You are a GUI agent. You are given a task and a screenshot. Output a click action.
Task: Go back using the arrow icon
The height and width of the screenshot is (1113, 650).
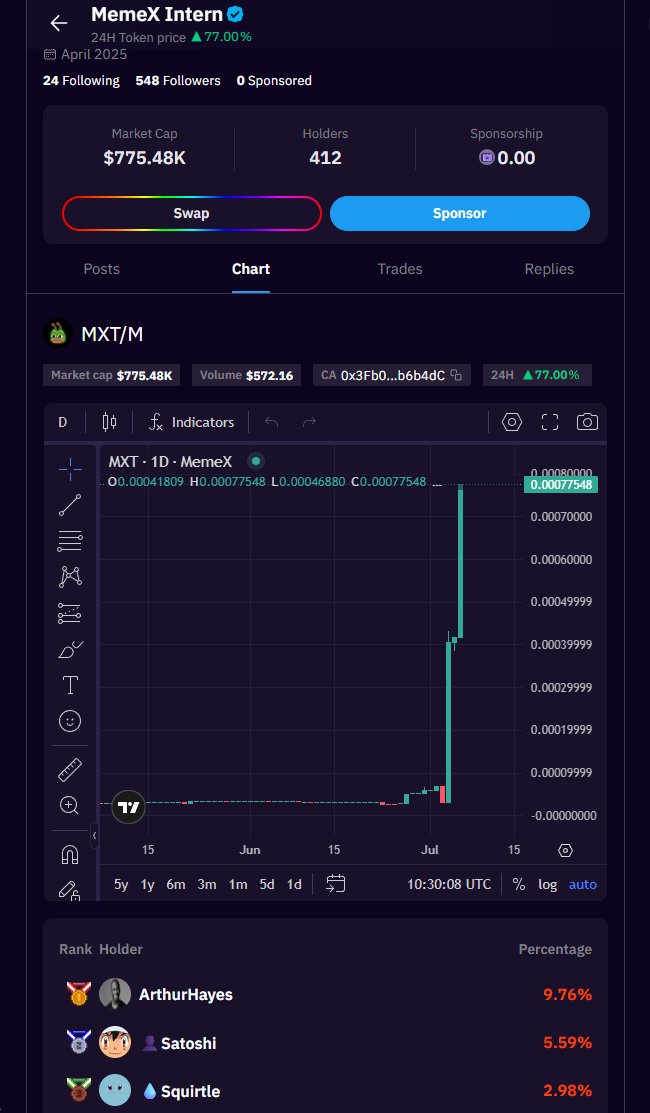pyautogui.click(x=59, y=23)
